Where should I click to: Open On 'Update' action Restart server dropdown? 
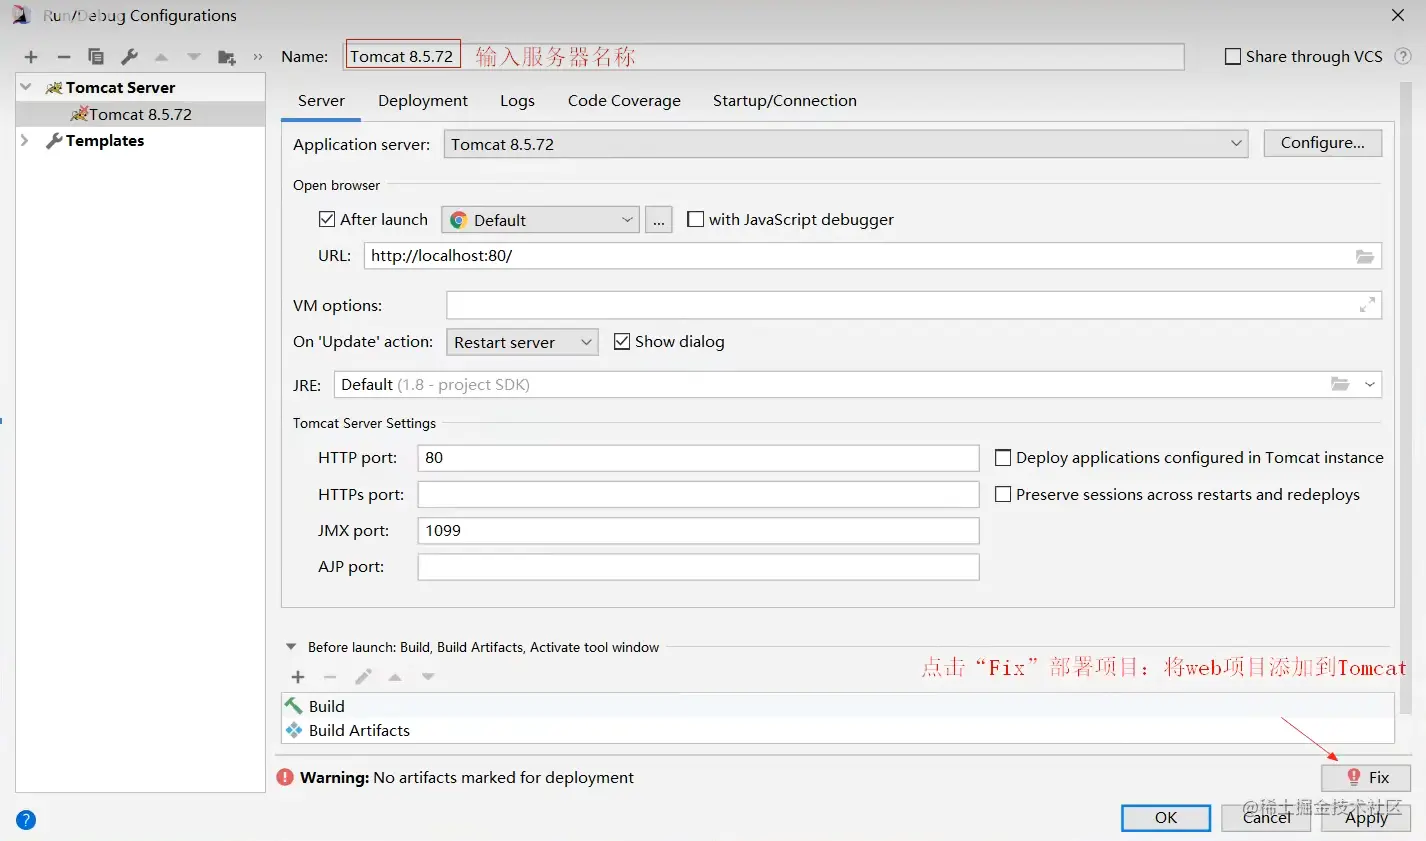click(x=522, y=342)
